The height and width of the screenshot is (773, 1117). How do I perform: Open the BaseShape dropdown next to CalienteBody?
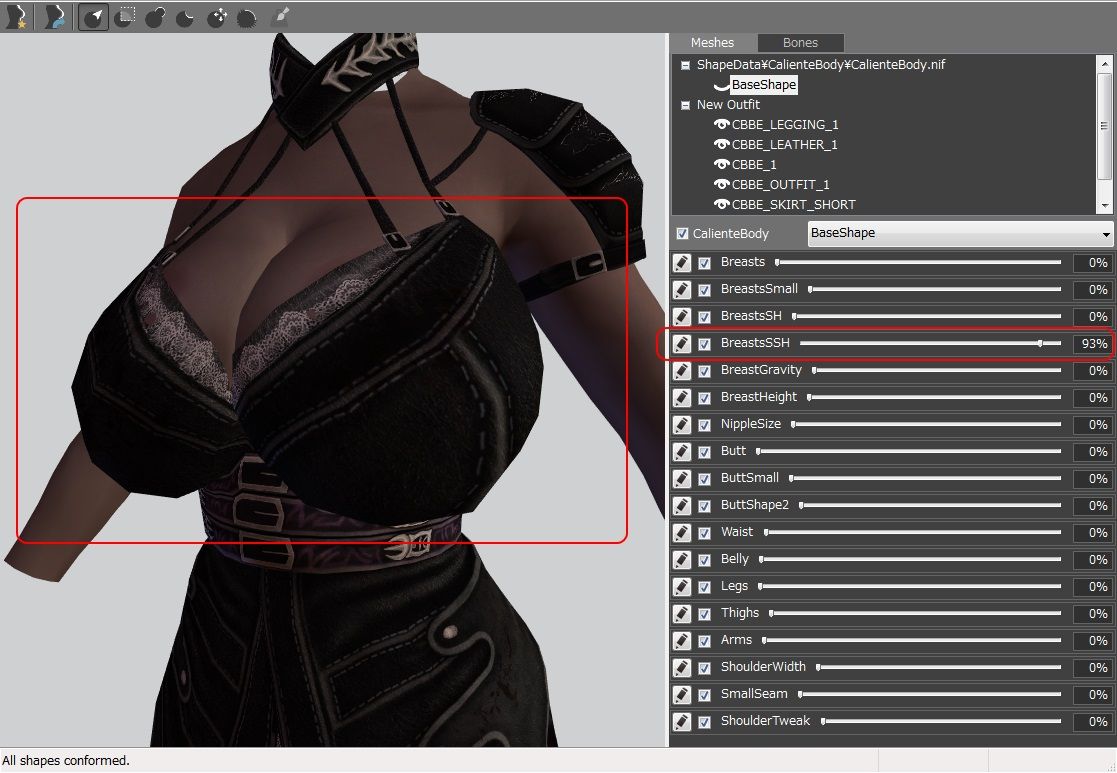(960, 233)
